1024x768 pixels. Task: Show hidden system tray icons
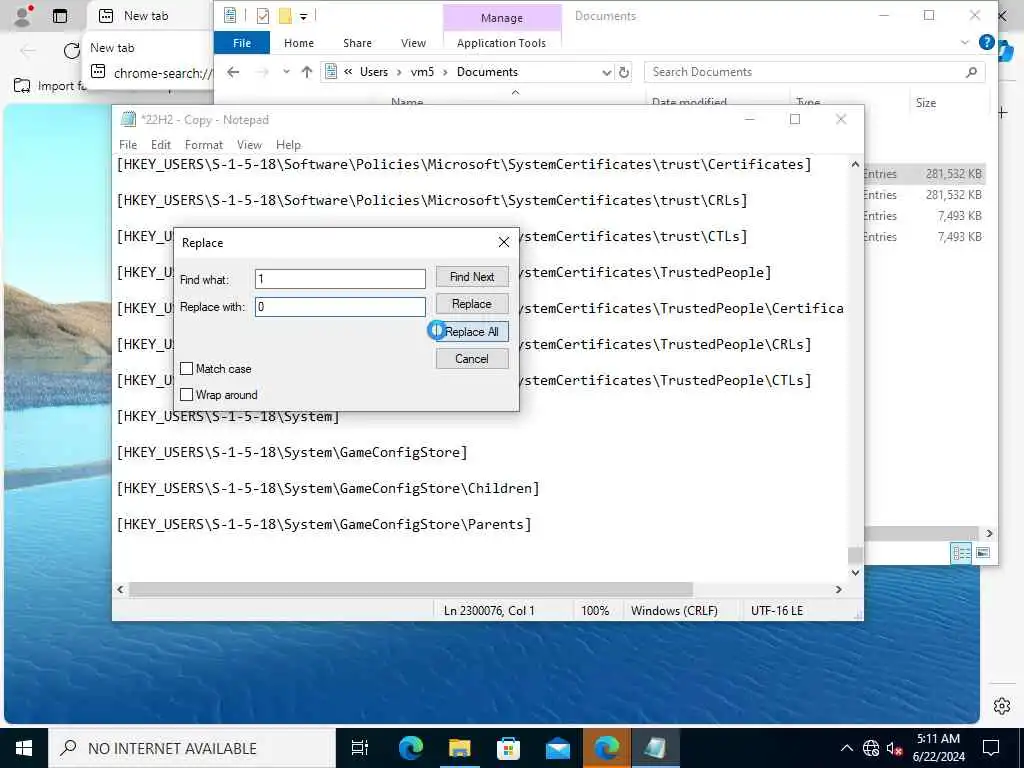(x=846, y=748)
